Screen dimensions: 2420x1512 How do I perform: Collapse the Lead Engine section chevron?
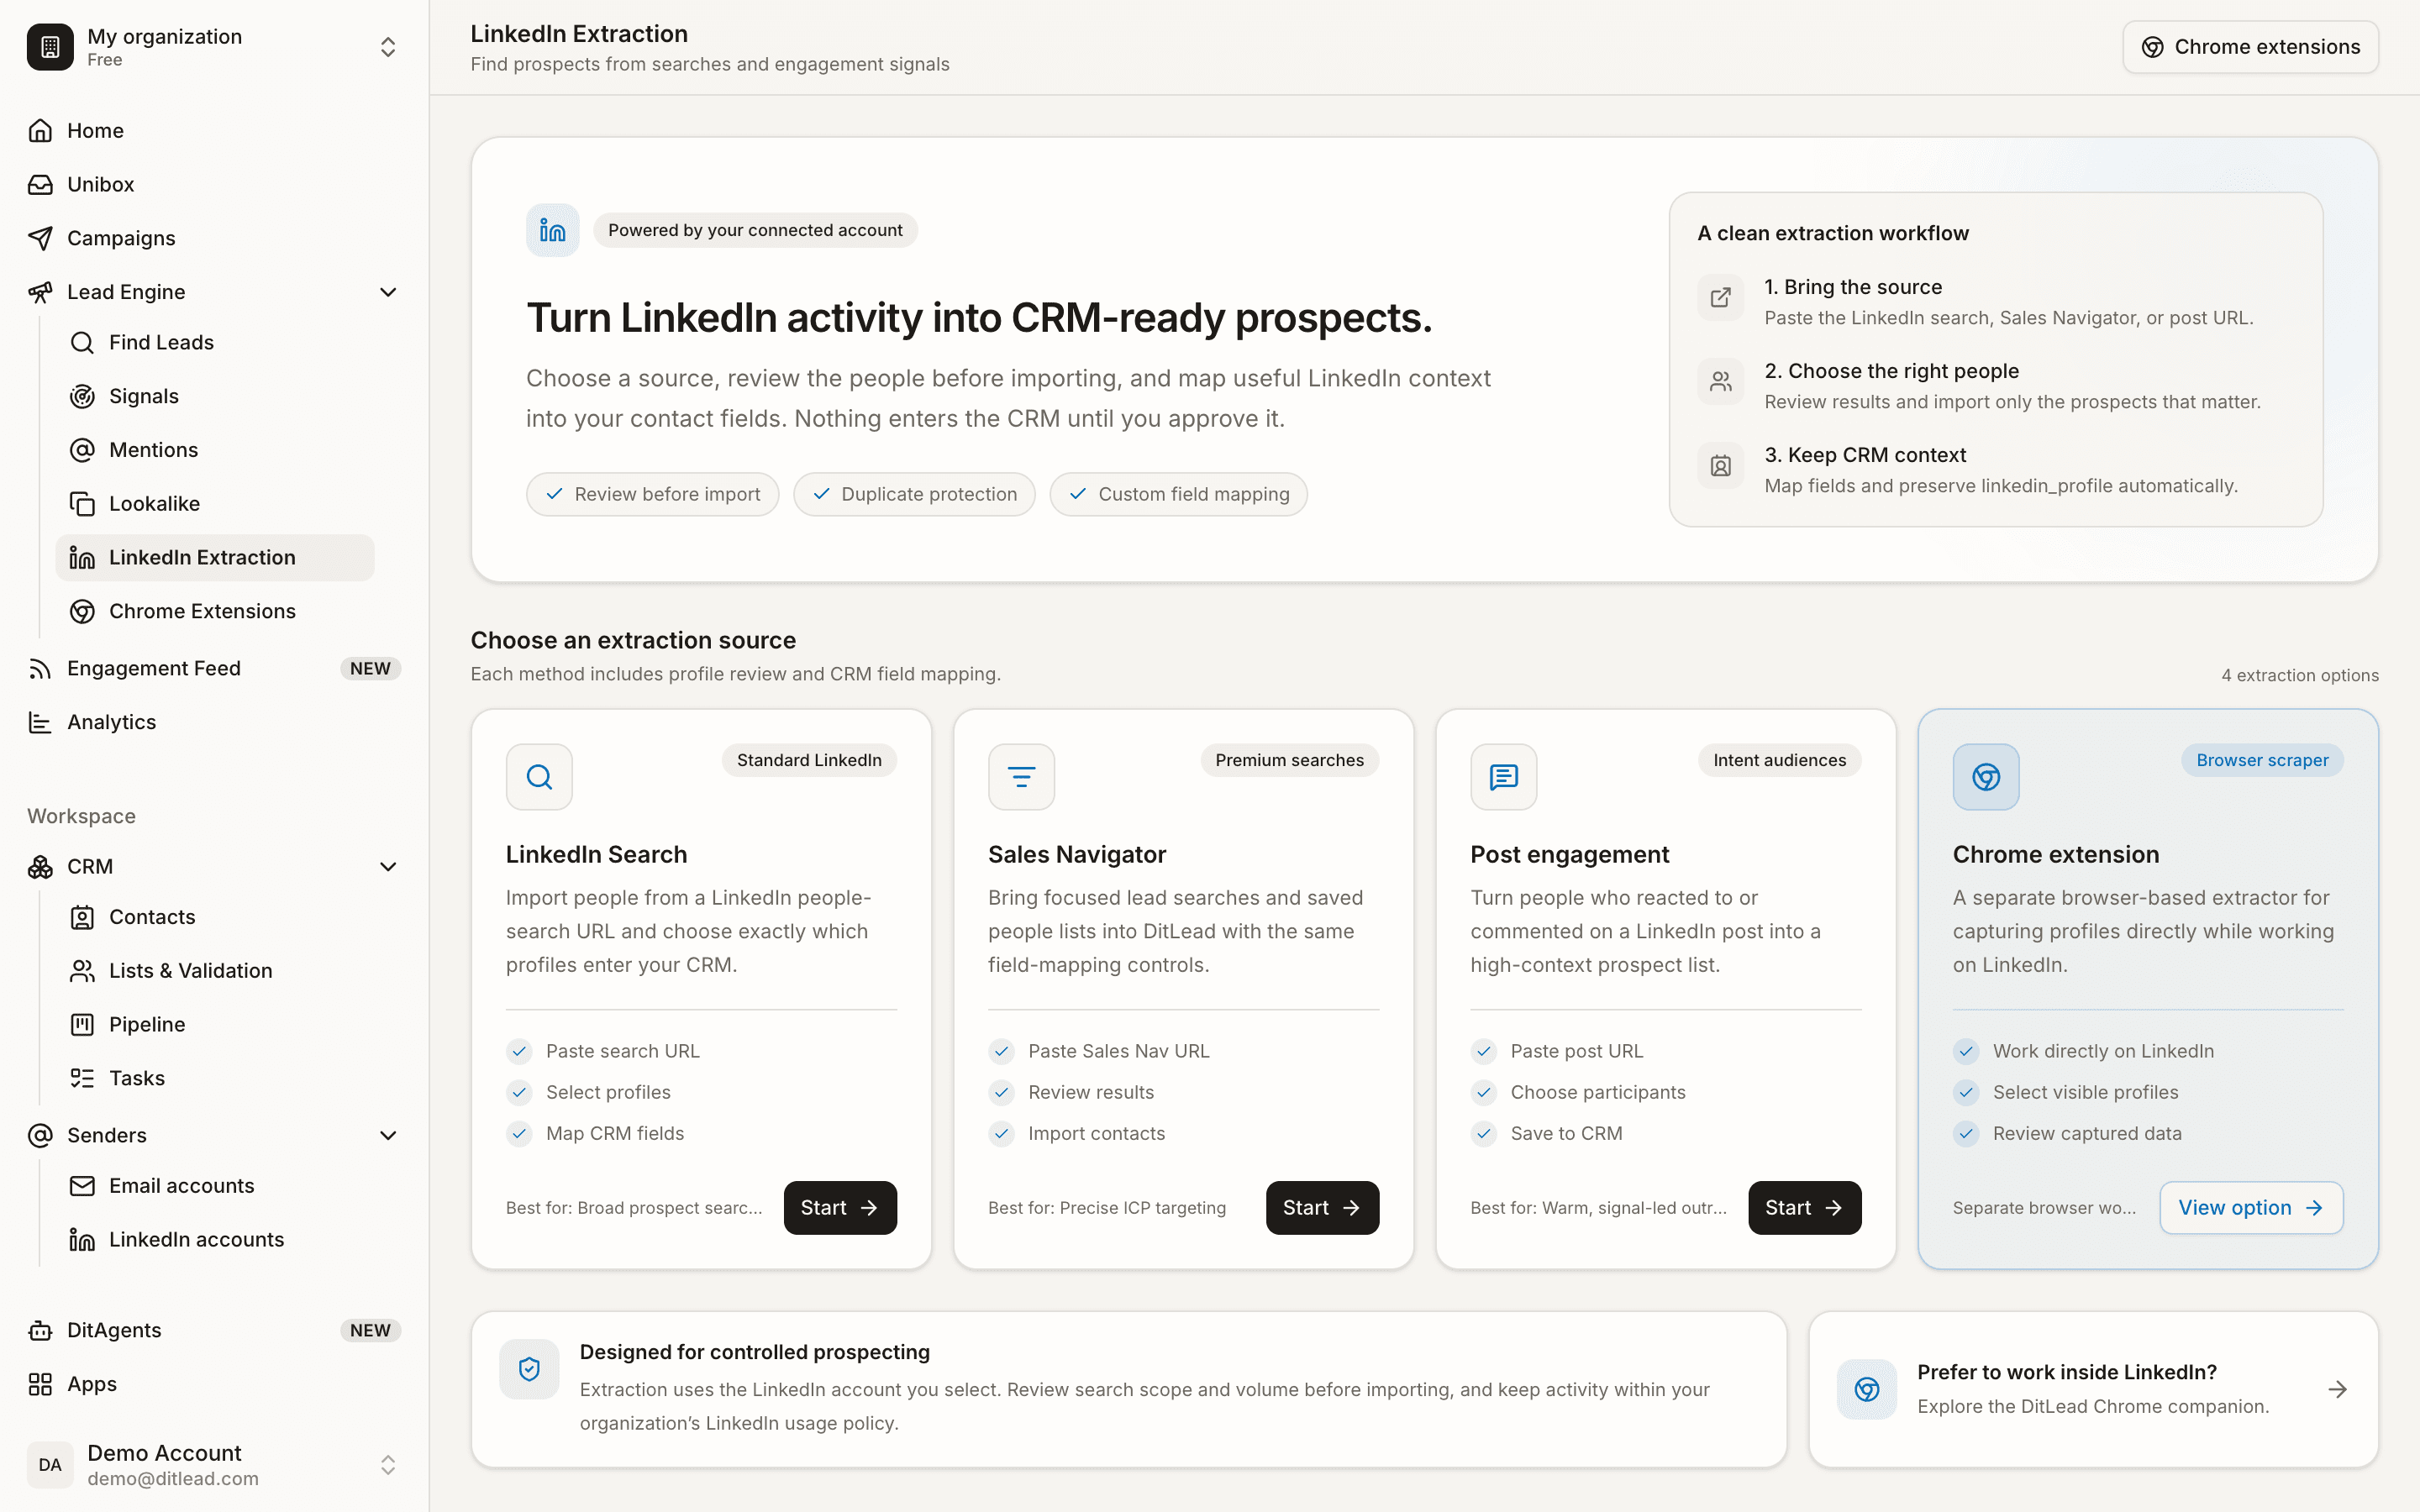(x=388, y=292)
